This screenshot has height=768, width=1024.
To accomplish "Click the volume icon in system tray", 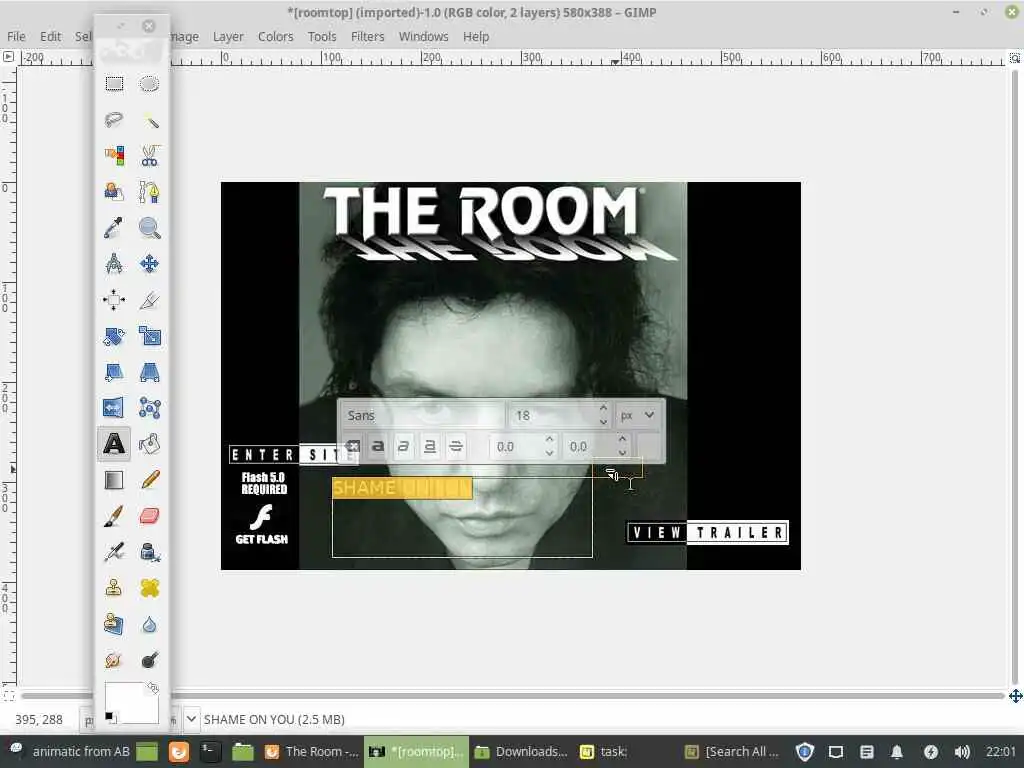I will click(962, 752).
